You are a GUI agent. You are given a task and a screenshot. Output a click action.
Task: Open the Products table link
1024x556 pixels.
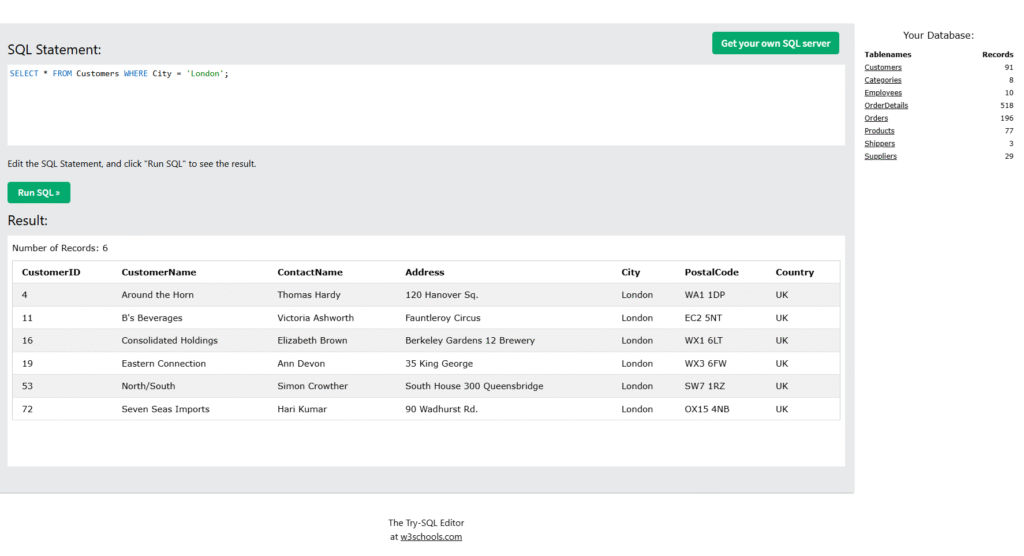tap(879, 131)
